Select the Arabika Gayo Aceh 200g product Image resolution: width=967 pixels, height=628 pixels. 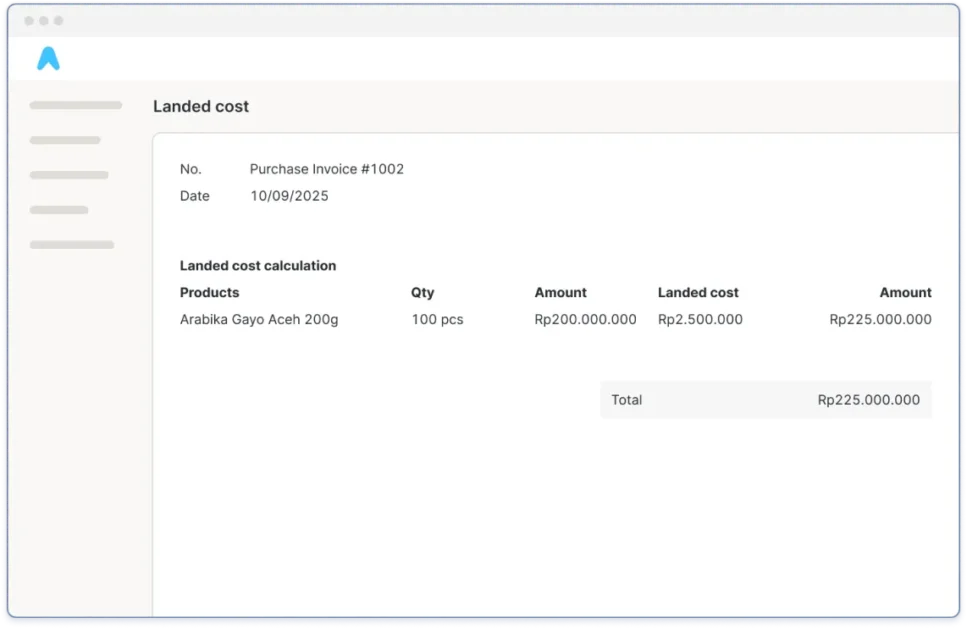259,320
